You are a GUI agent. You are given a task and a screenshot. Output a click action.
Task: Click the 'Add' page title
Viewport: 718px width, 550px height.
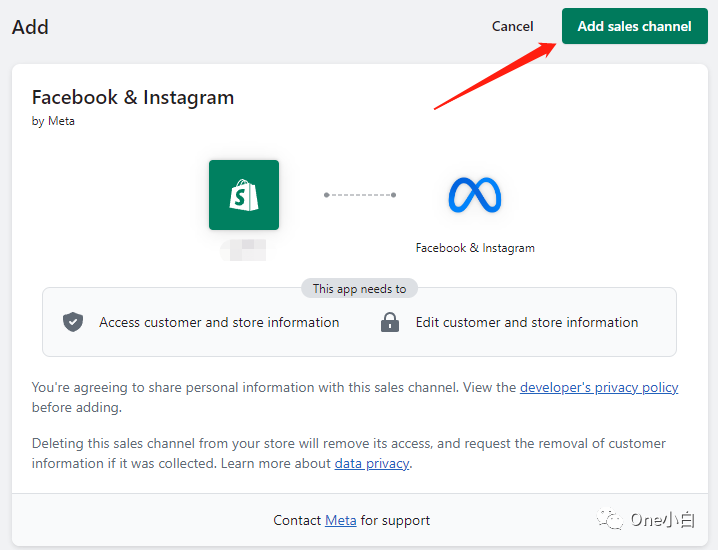pyautogui.click(x=30, y=27)
